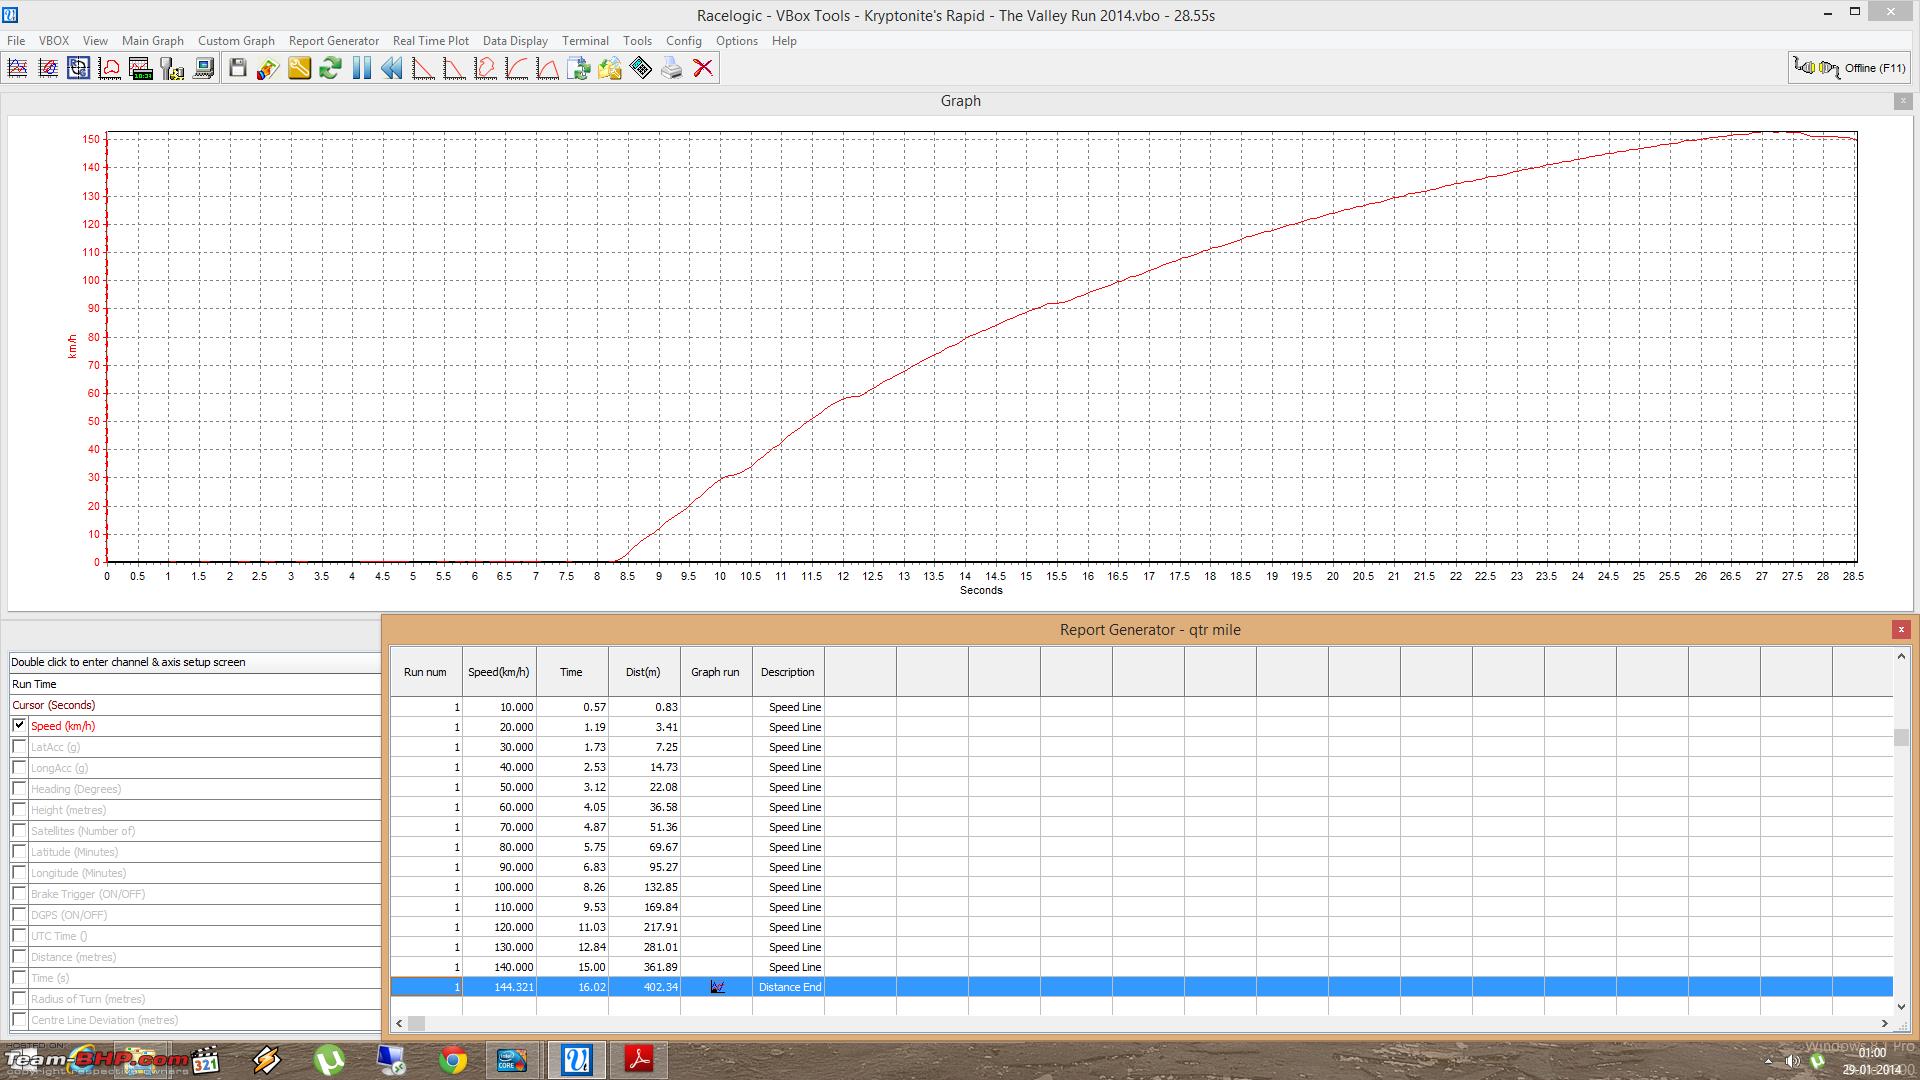Click the accel-decel peak graph icon
The image size is (1920, 1080).
pyautogui.click(x=547, y=68)
